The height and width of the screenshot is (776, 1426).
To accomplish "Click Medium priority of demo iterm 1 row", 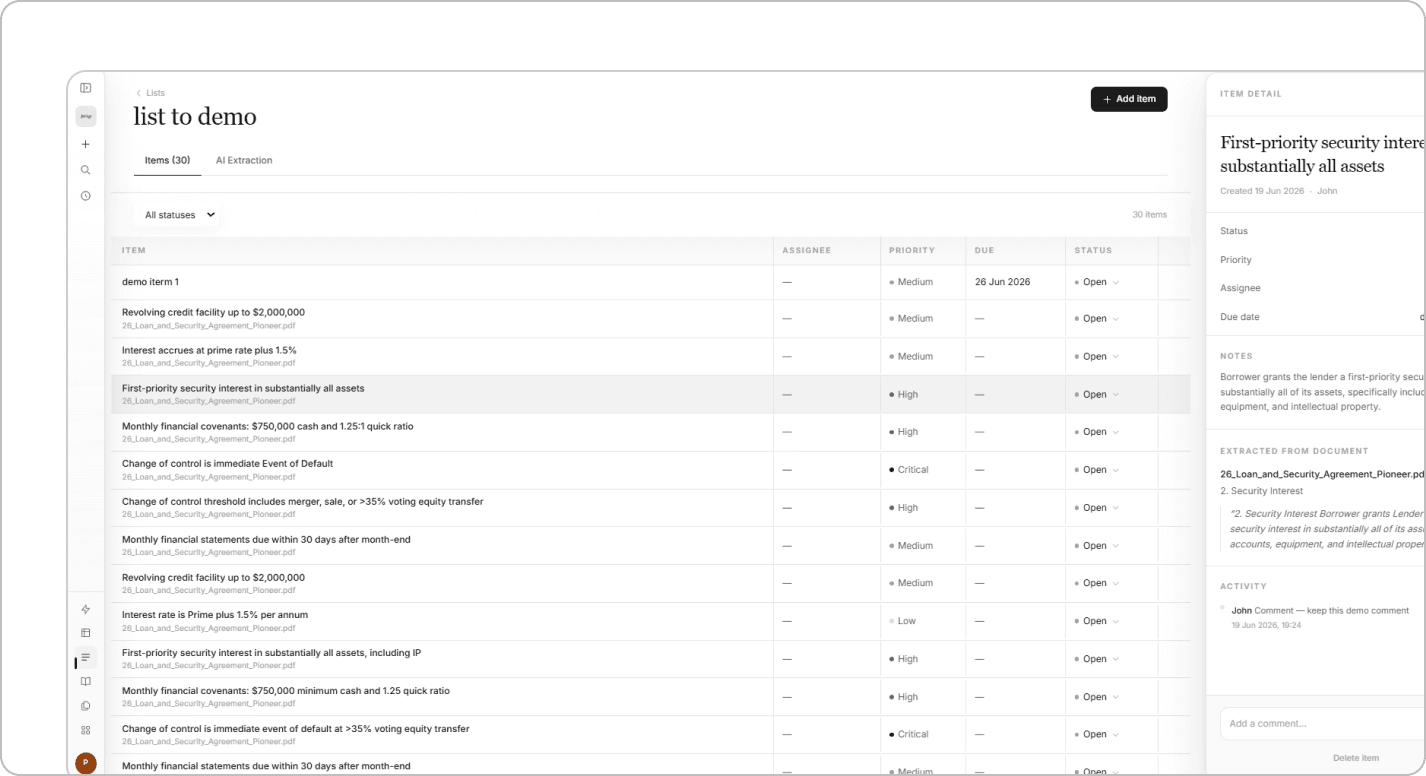I will click(x=910, y=282).
